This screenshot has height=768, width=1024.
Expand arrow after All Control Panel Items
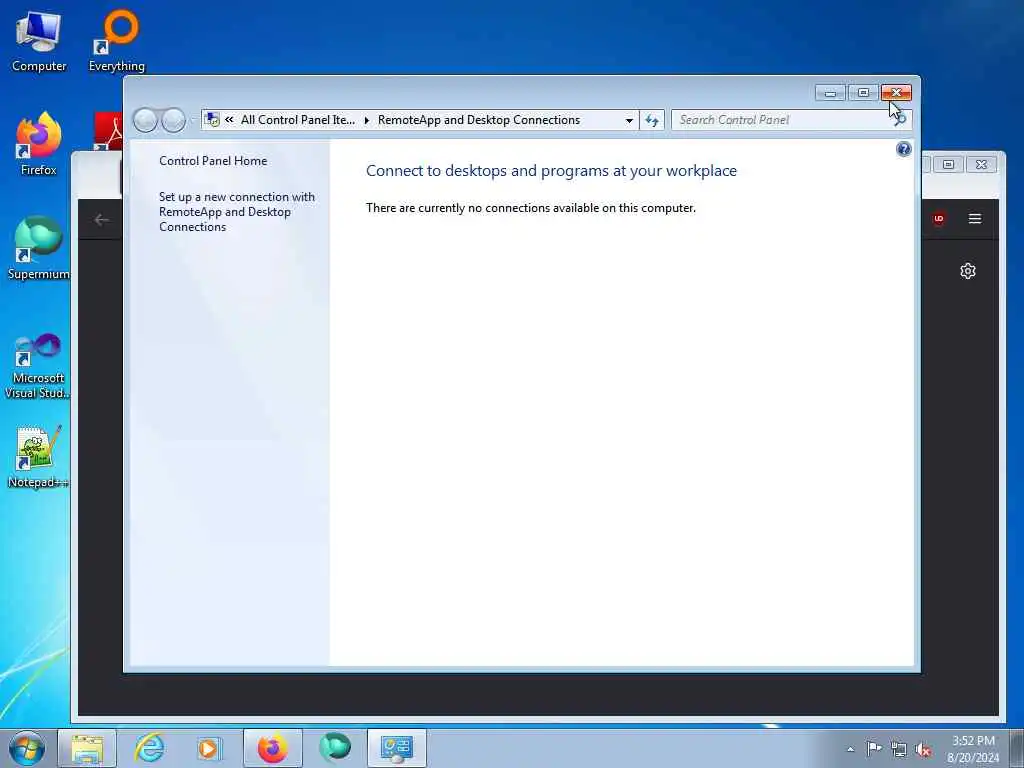point(366,120)
